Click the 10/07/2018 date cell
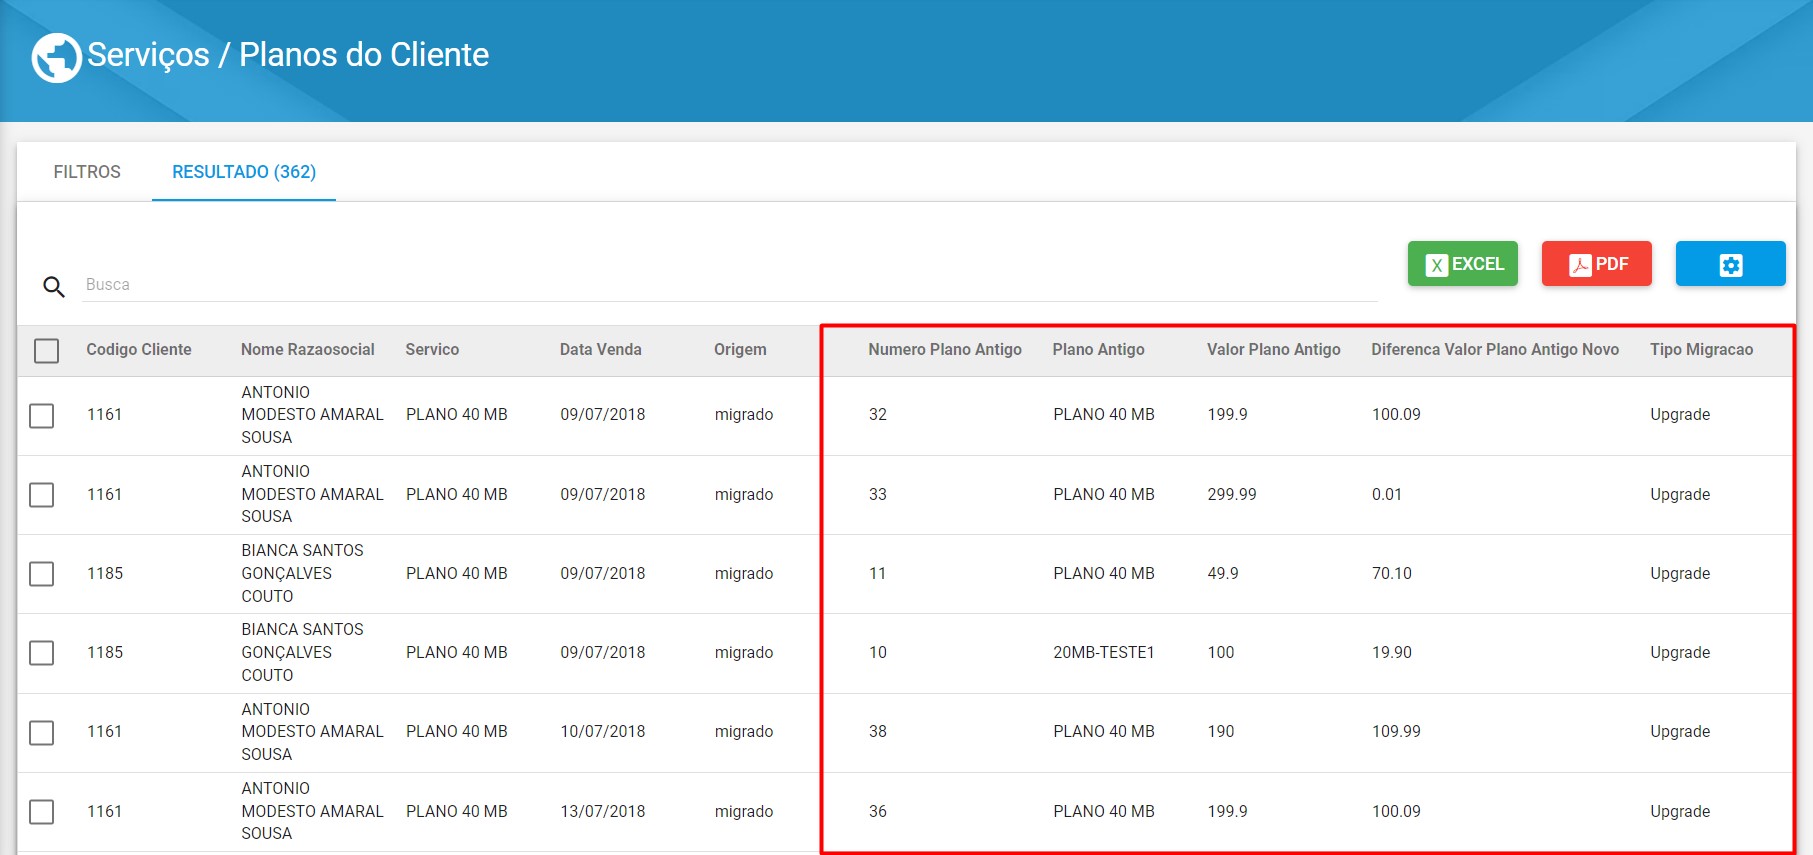 pyautogui.click(x=603, y=732)
